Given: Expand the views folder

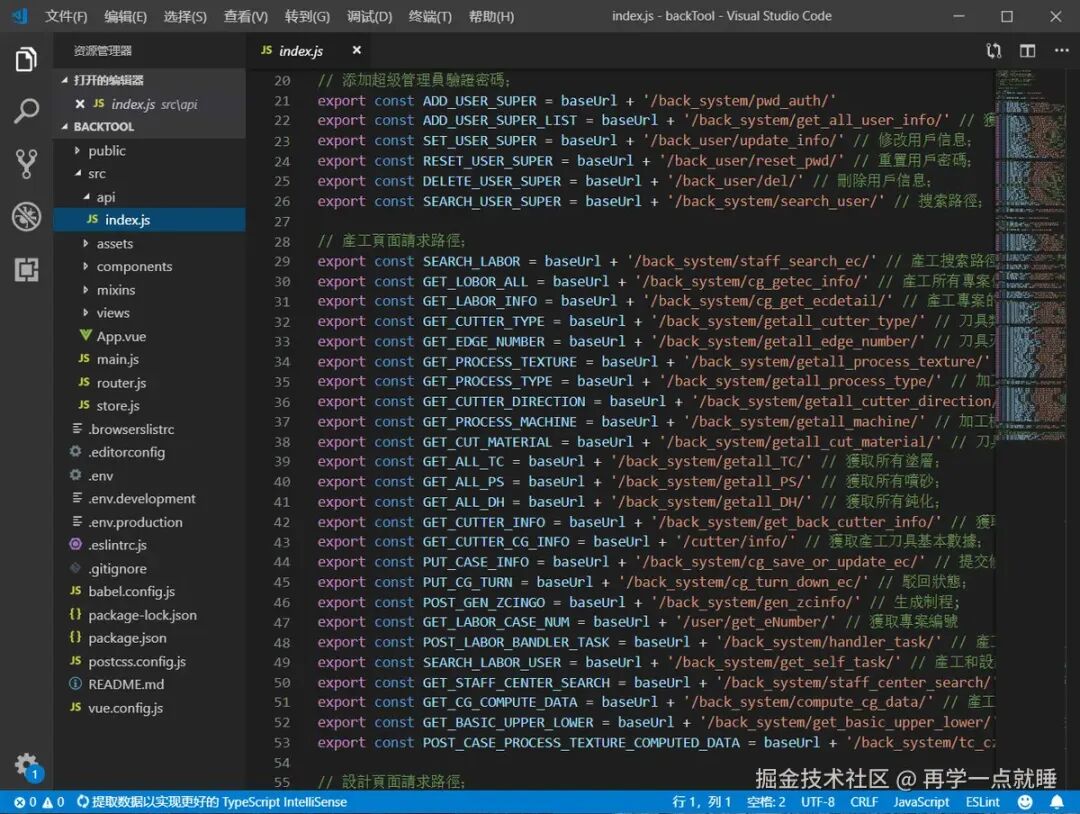Looking at the screenshot, I should point(85,313).
